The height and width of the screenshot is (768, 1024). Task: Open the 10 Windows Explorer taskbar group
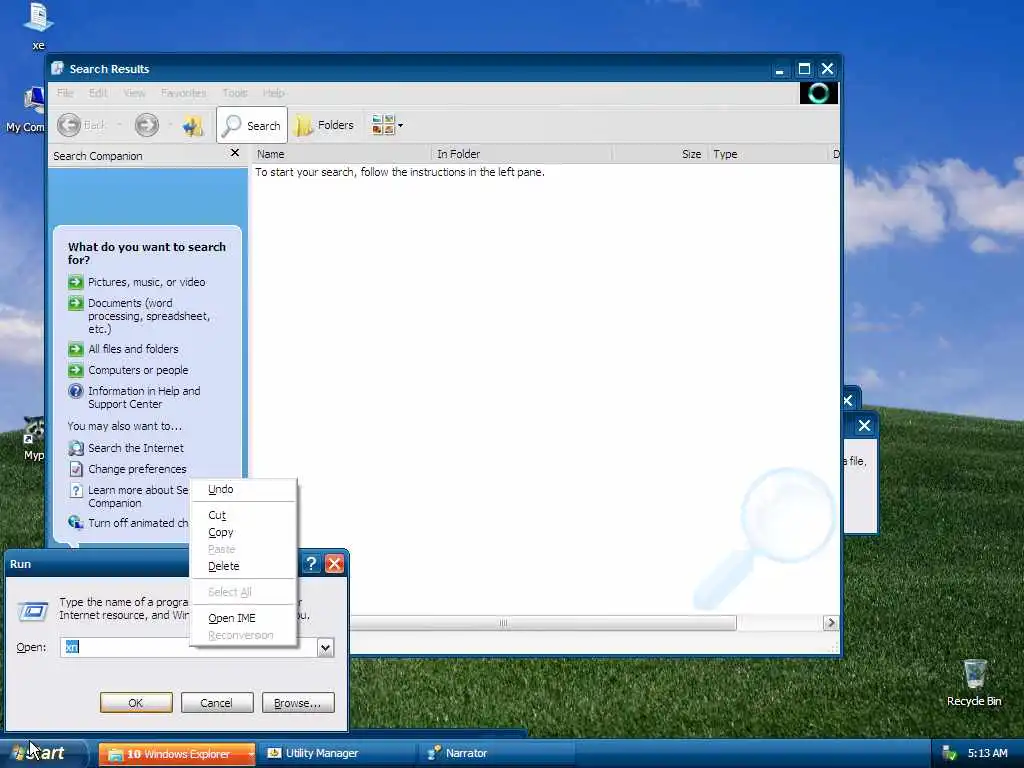177,754
